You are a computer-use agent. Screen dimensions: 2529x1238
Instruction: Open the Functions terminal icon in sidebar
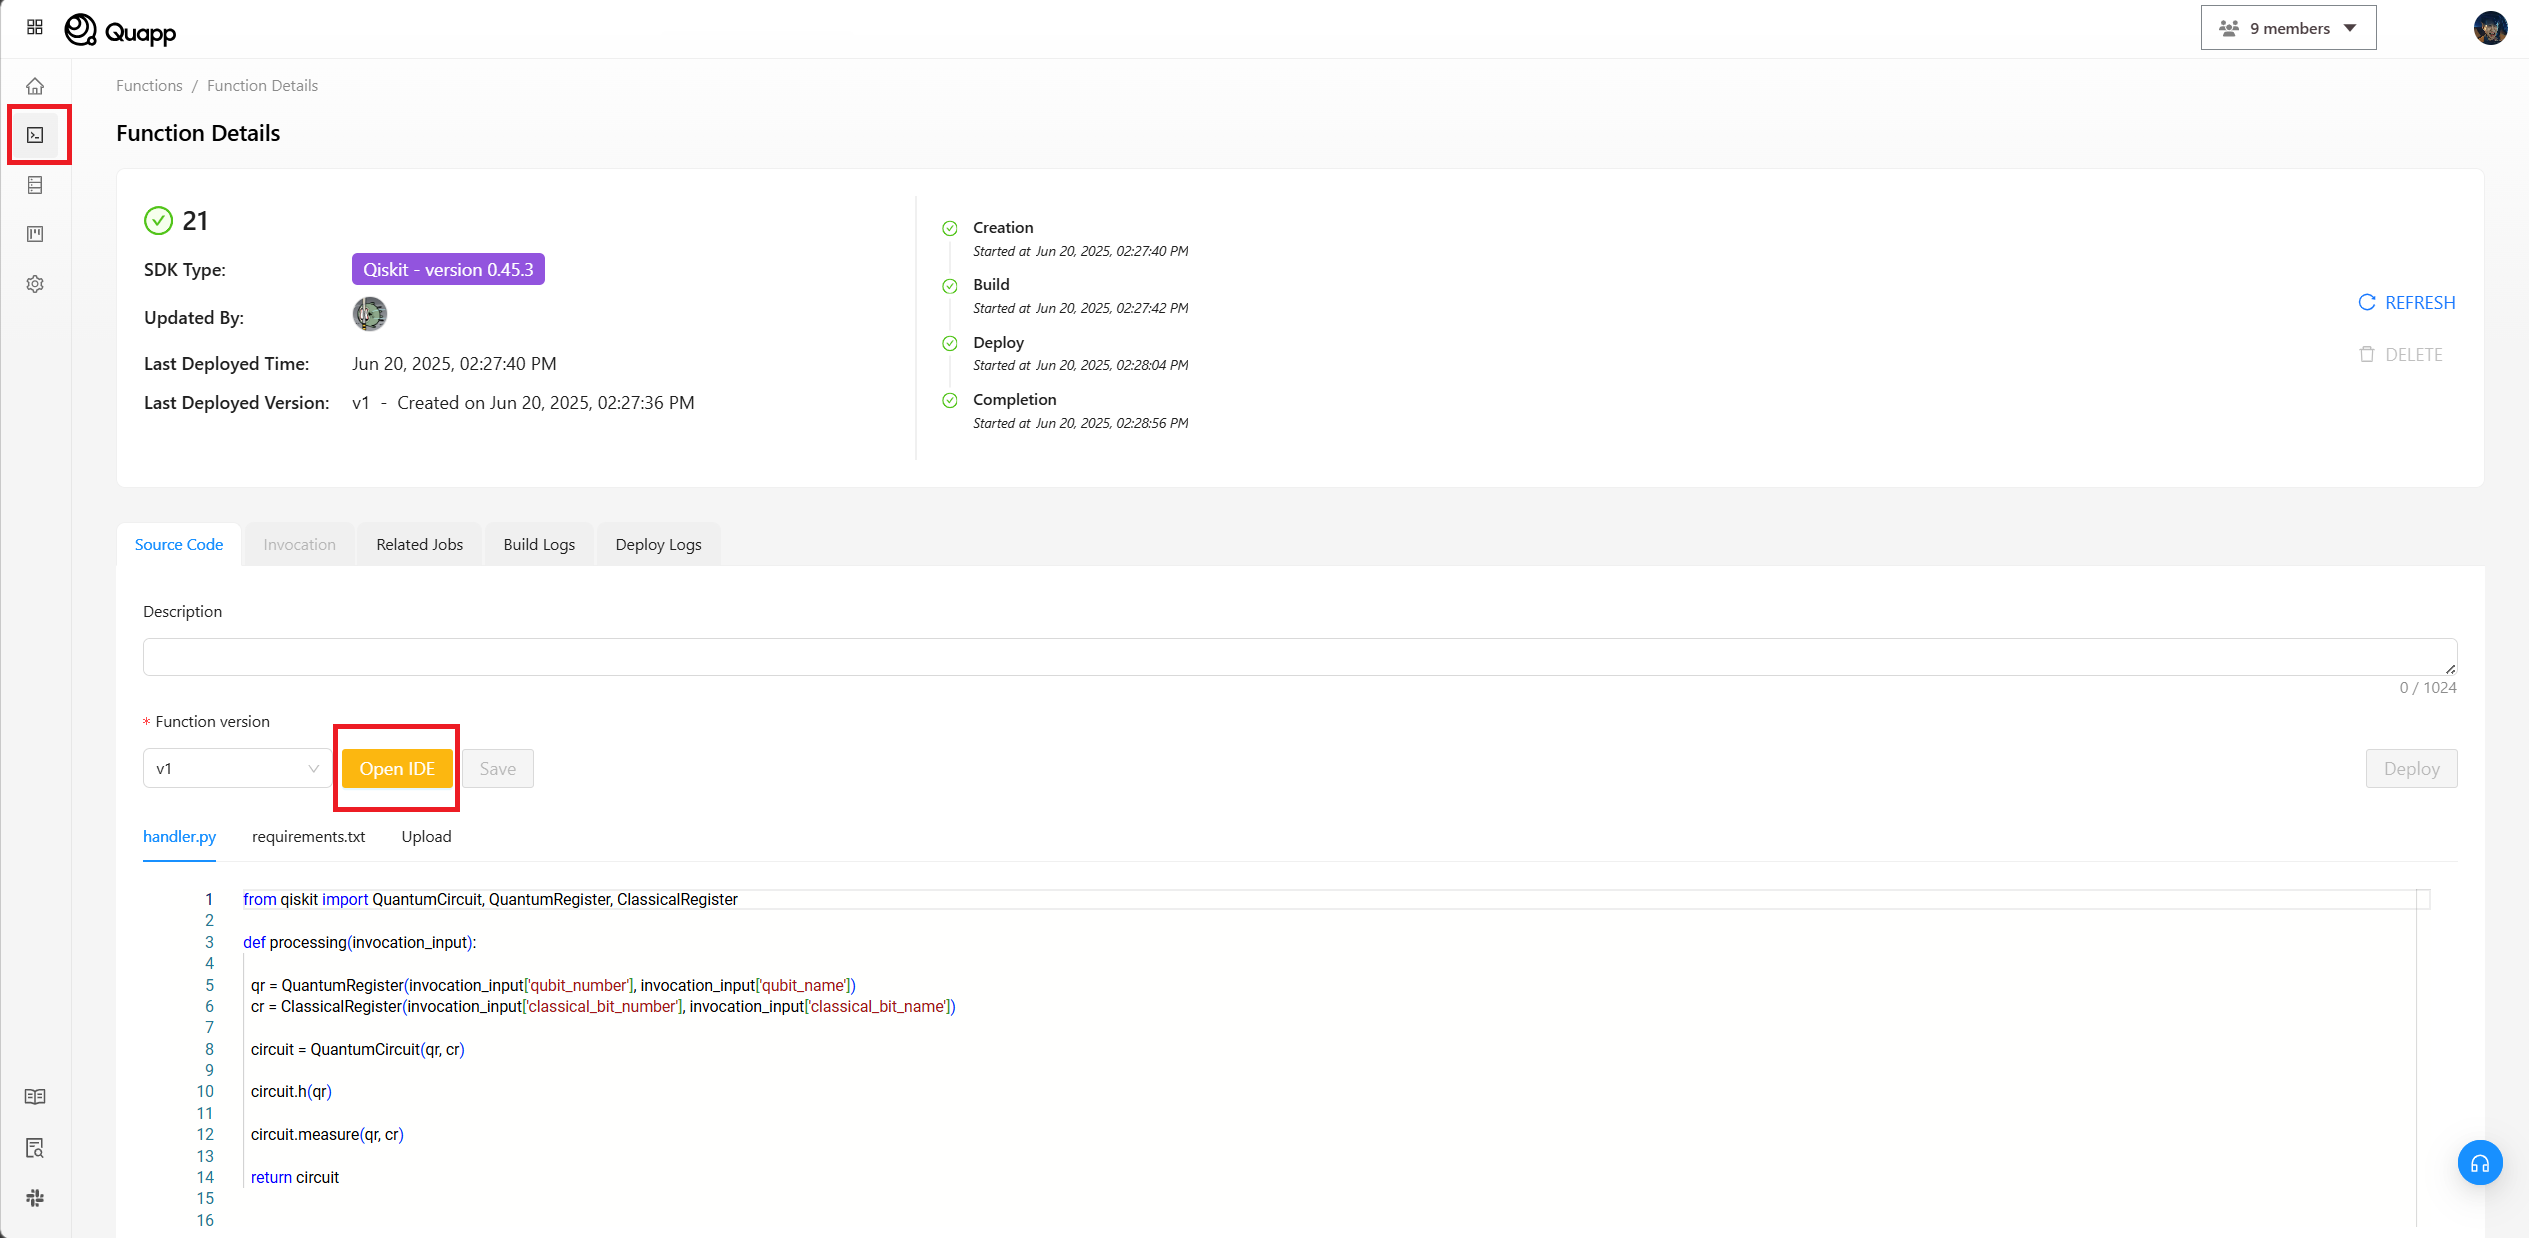[36, 134]
